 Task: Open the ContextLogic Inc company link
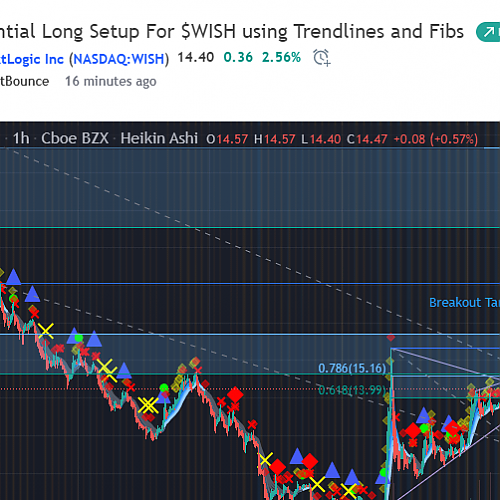32,59
